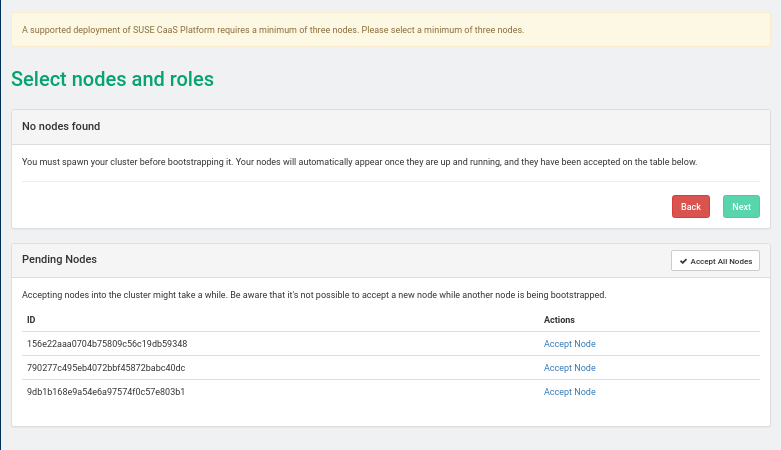
Task: Click the checkmark icon on Accept All Nodes
Action: pyautogui.click(x=684, y=261)
